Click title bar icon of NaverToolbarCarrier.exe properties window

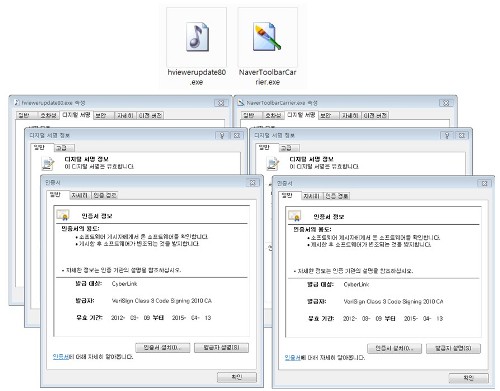[241, 103]
